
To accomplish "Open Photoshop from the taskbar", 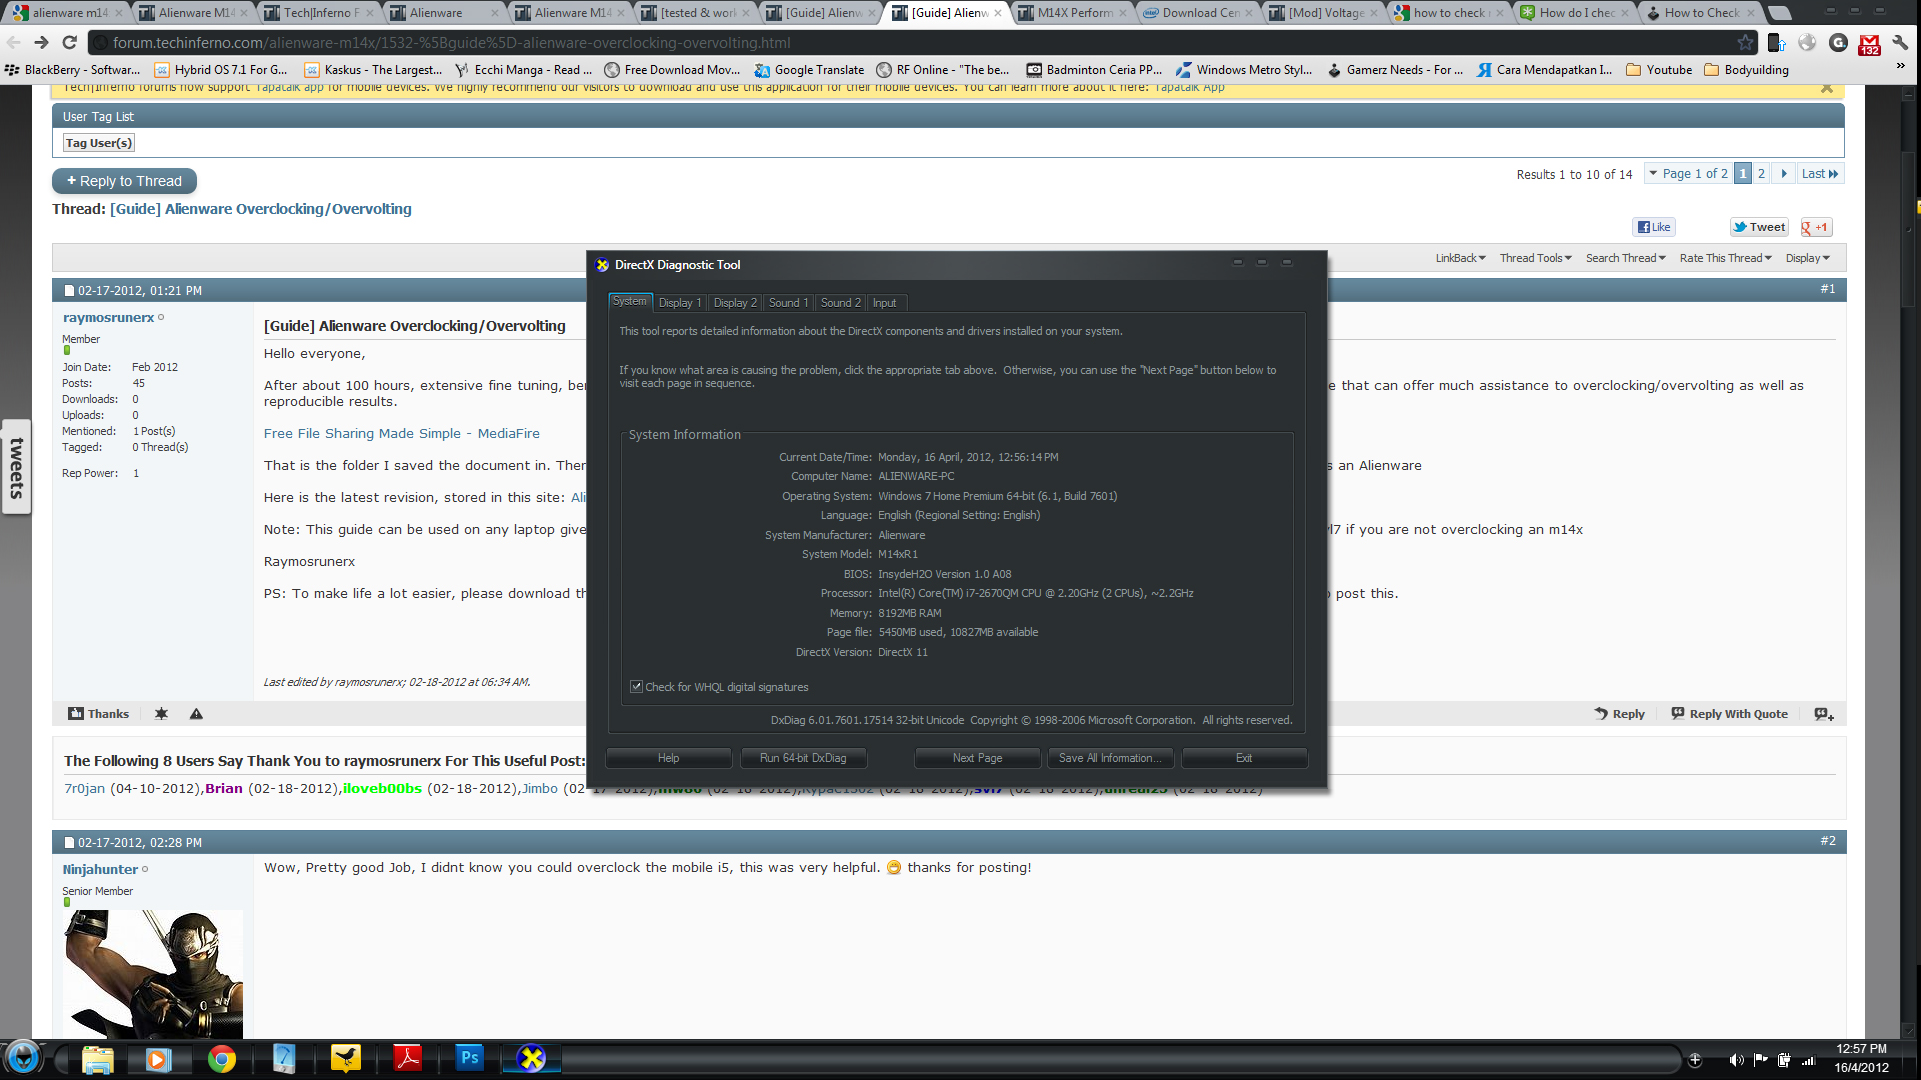I will click(x=469, y=1057).
